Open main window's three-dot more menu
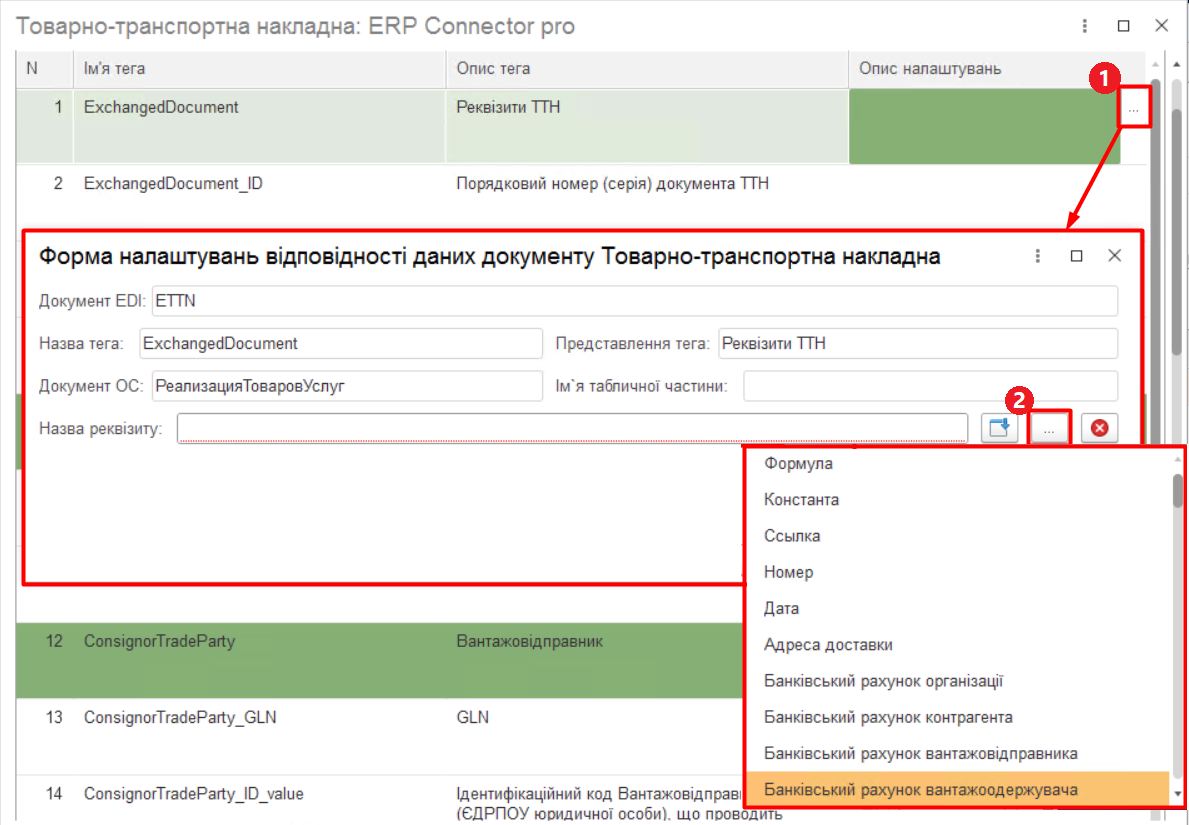This screenshot has height=825, width=1189. (x=1085, y=26)
